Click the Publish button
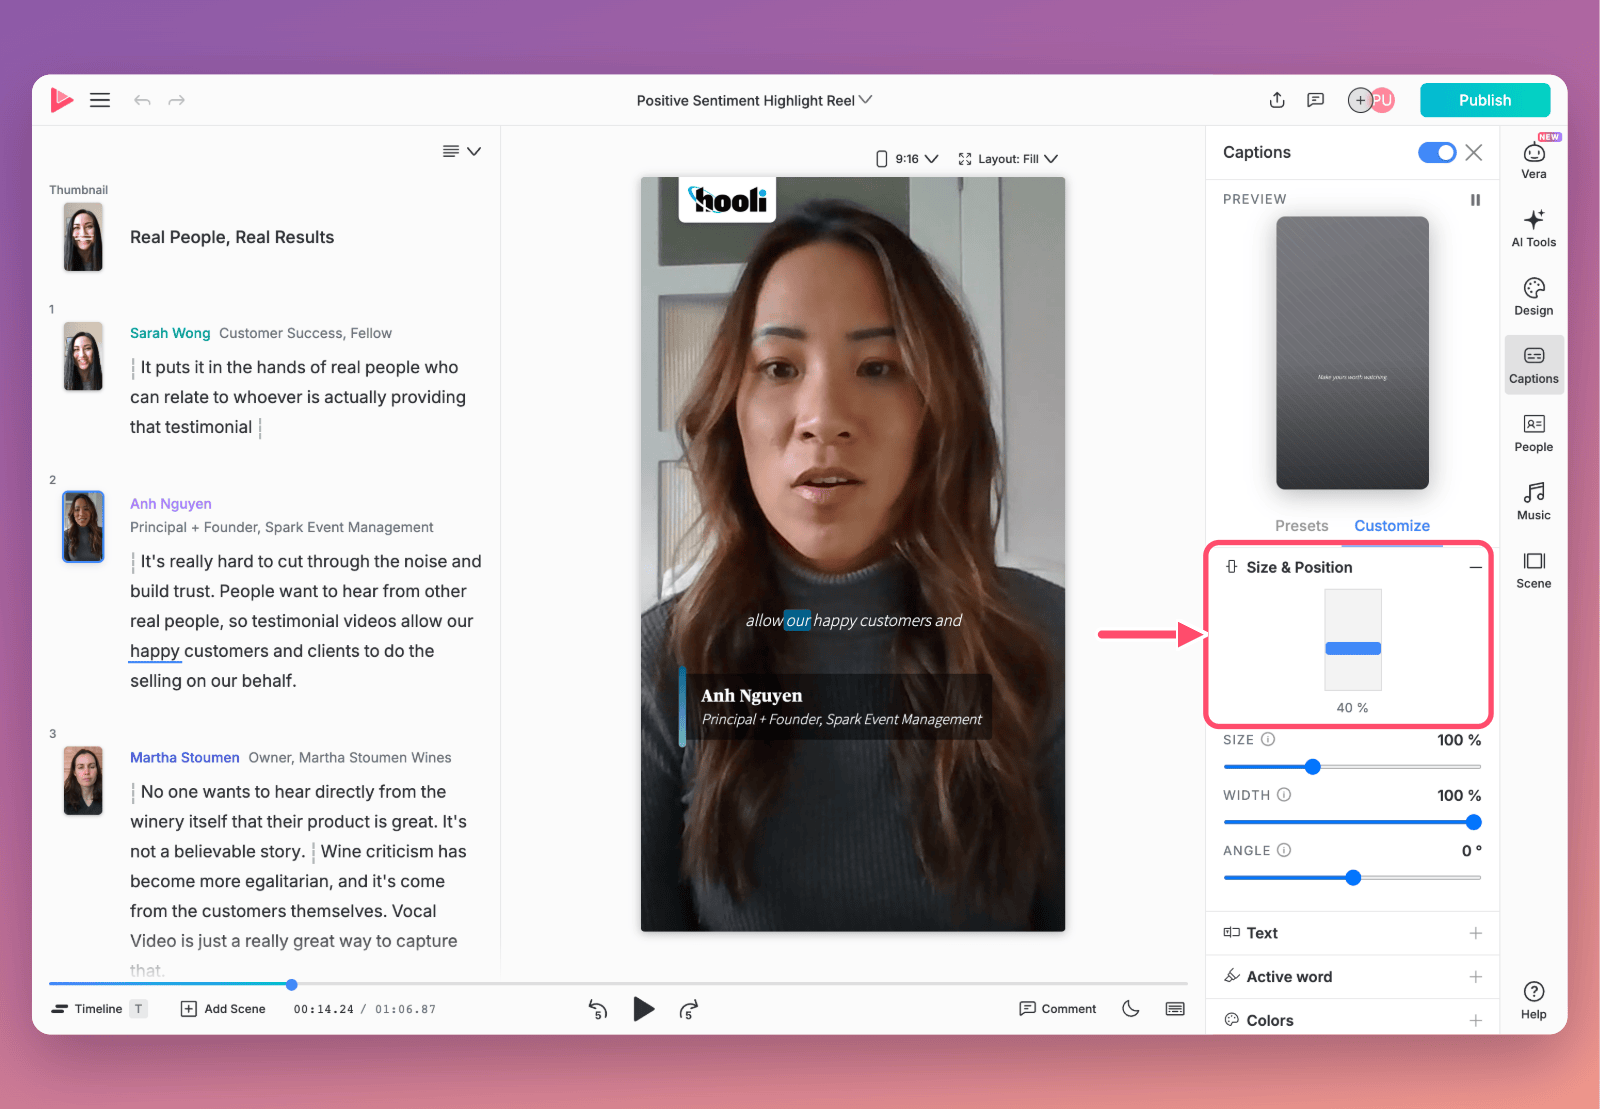The width and height of the screenshot is (1600, 1109). [x=1485, y=100]
